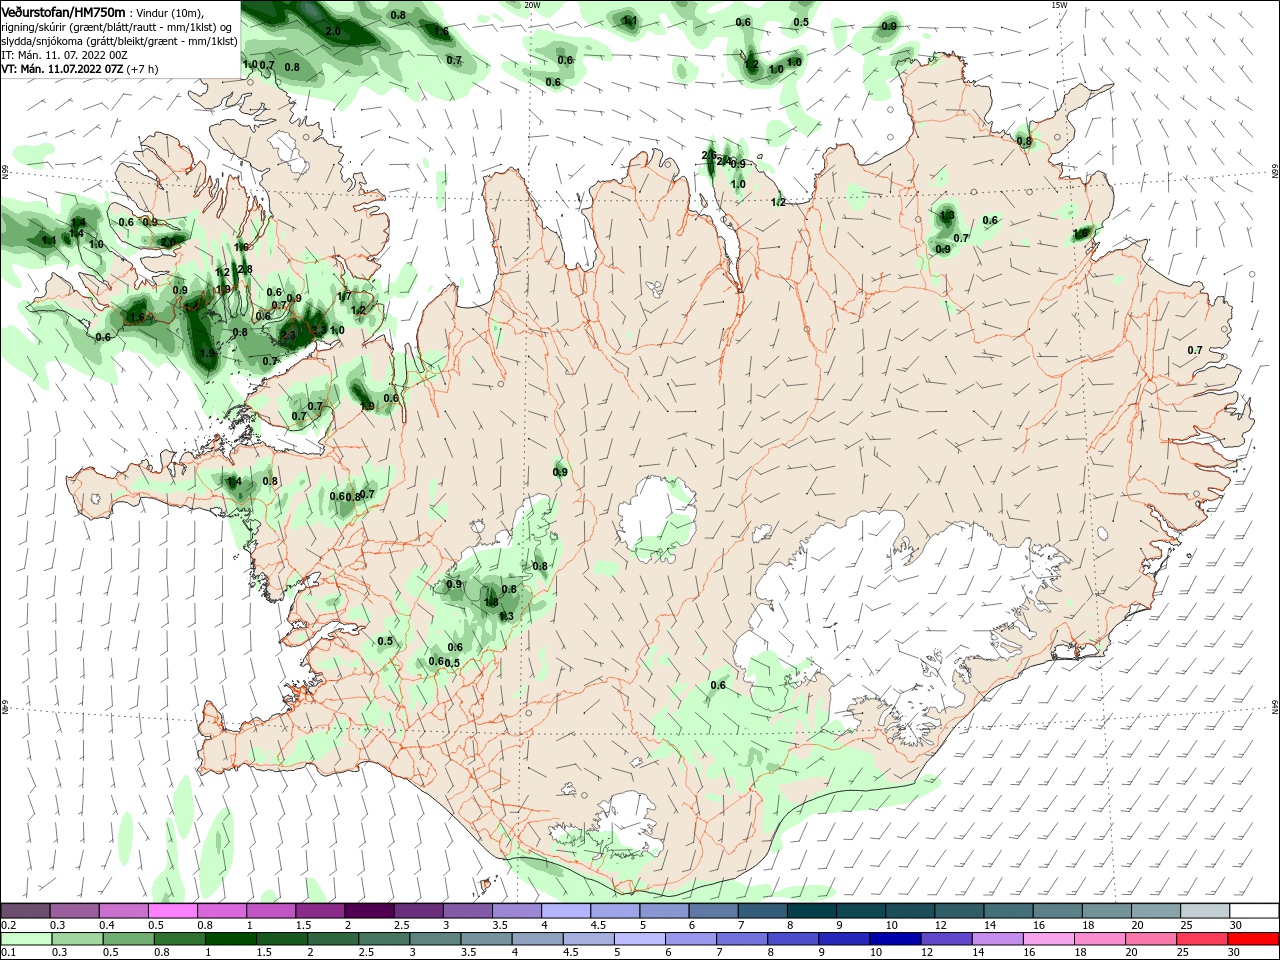1280x960 pixels.
Task: Click the 2.8 precipitation value in the Westfjords
Action: coord(245,270)
